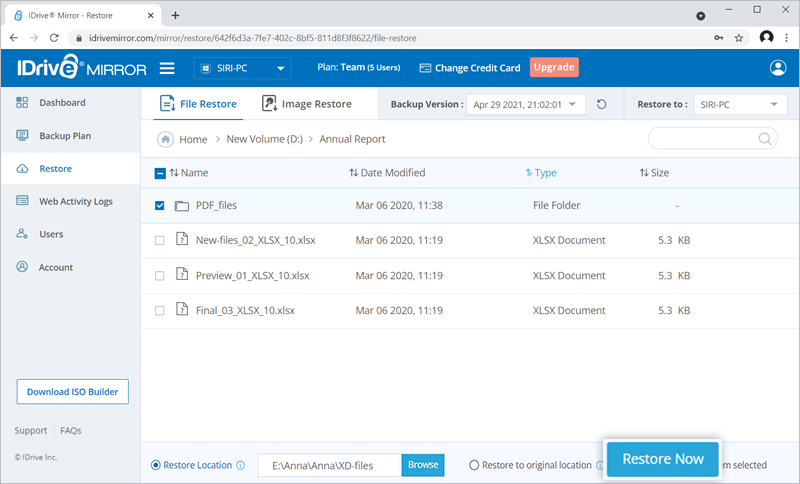Click the Users people icon
The height and width of the screenshot is (484, 800).
pos(22,234)
